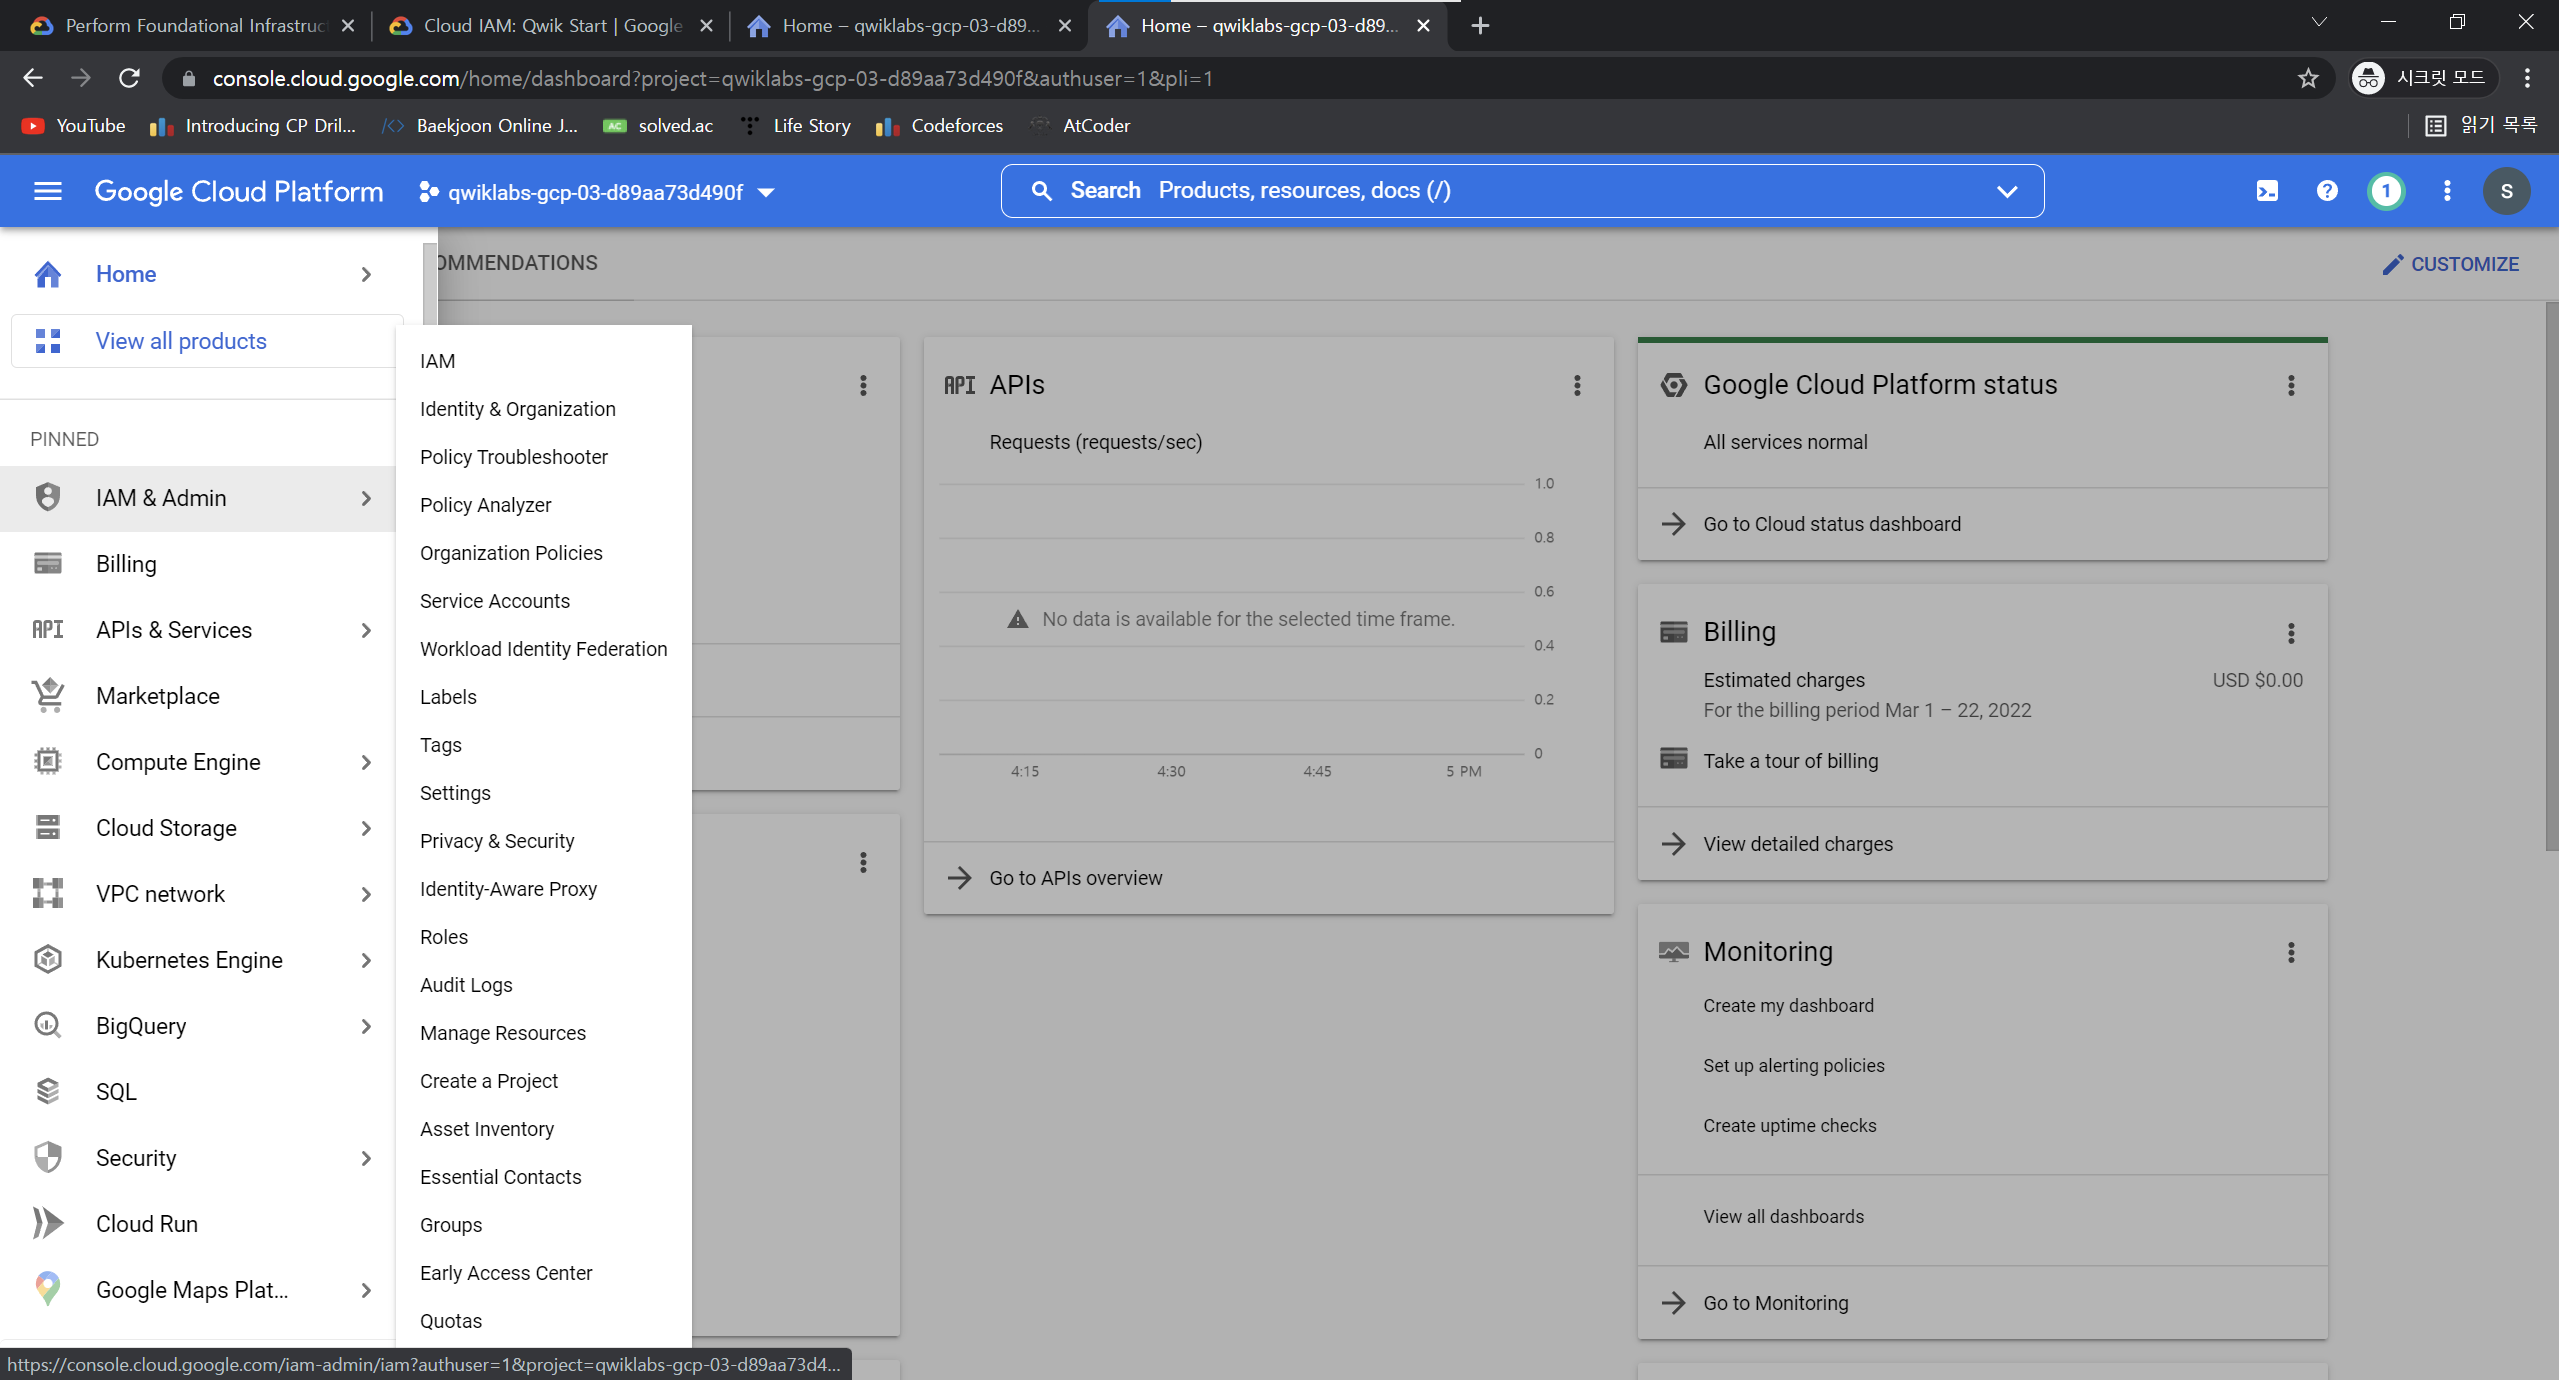
Task: Click the CUSTOMIZE button
Action: [2450, 264]
